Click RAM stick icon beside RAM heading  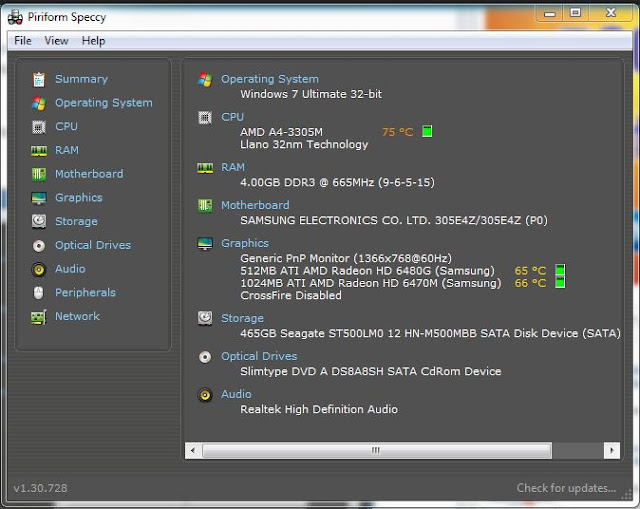pos(205,168)
